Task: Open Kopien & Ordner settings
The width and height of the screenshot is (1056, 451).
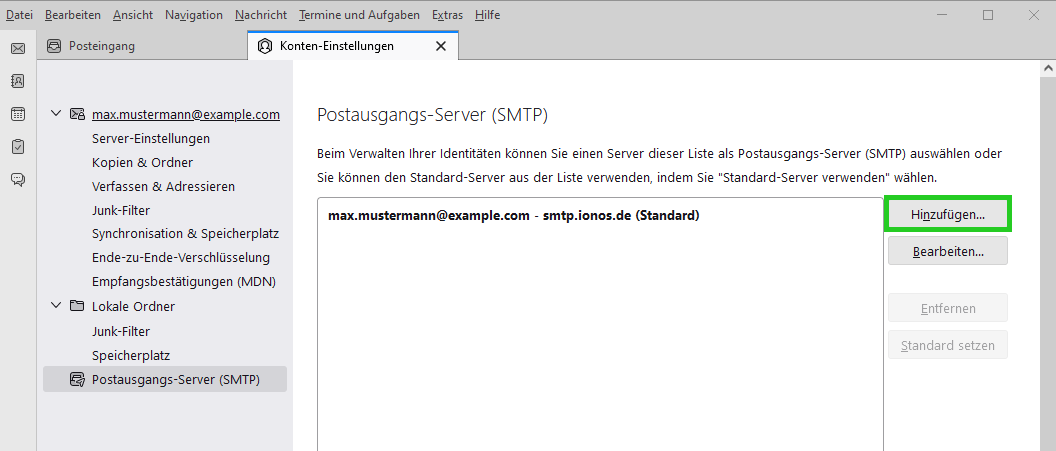Action: point(142,163)
